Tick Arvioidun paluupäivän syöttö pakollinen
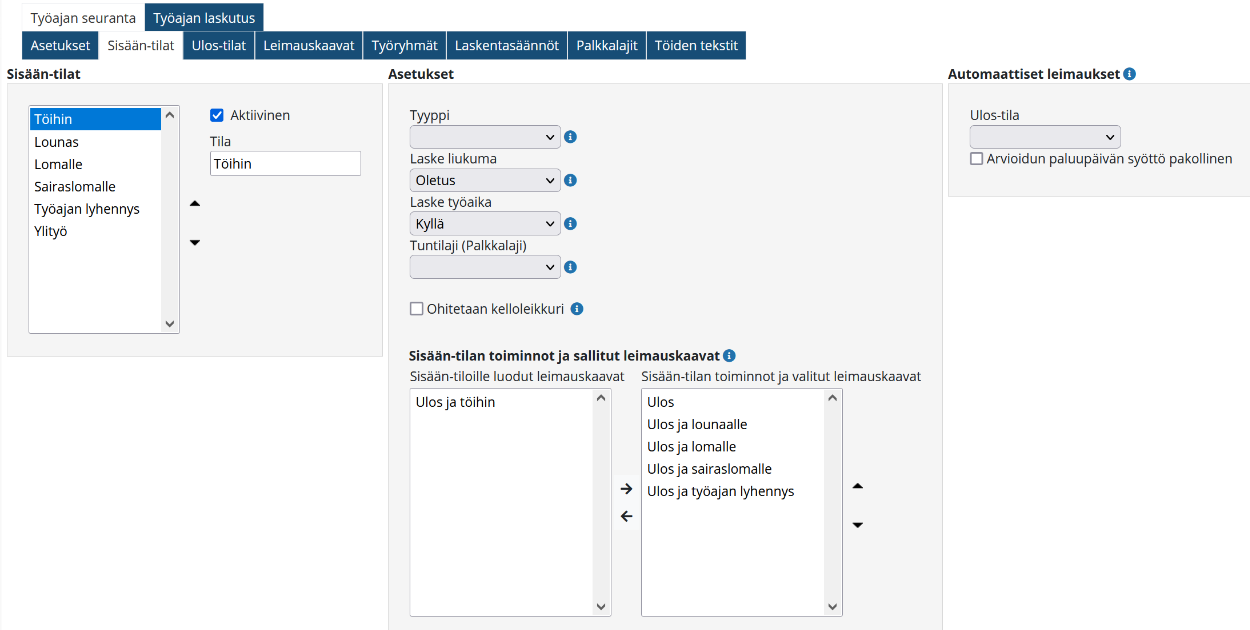 (977, 159)
